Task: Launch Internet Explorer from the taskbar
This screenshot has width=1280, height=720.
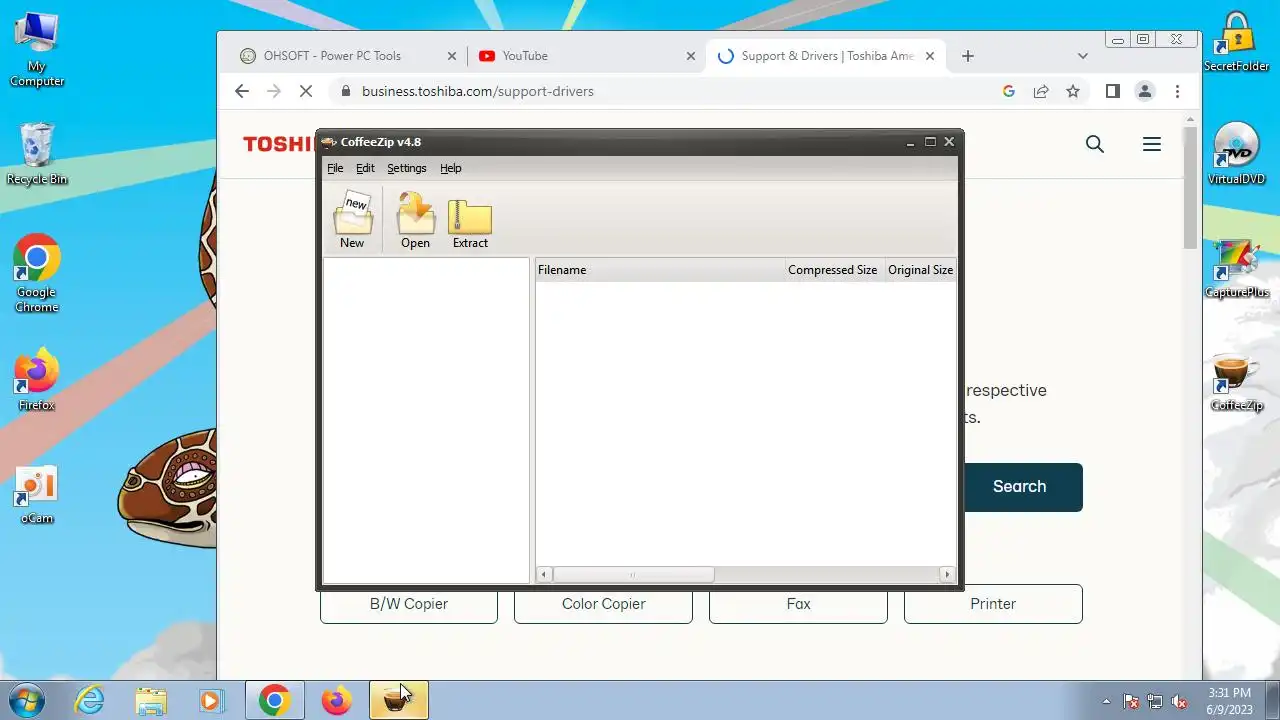Action: tap(90, 700)
